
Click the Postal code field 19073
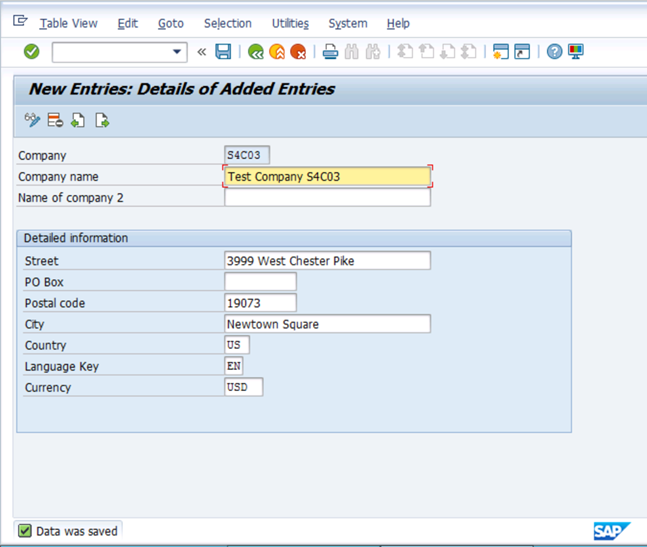[x=260, y=303]
